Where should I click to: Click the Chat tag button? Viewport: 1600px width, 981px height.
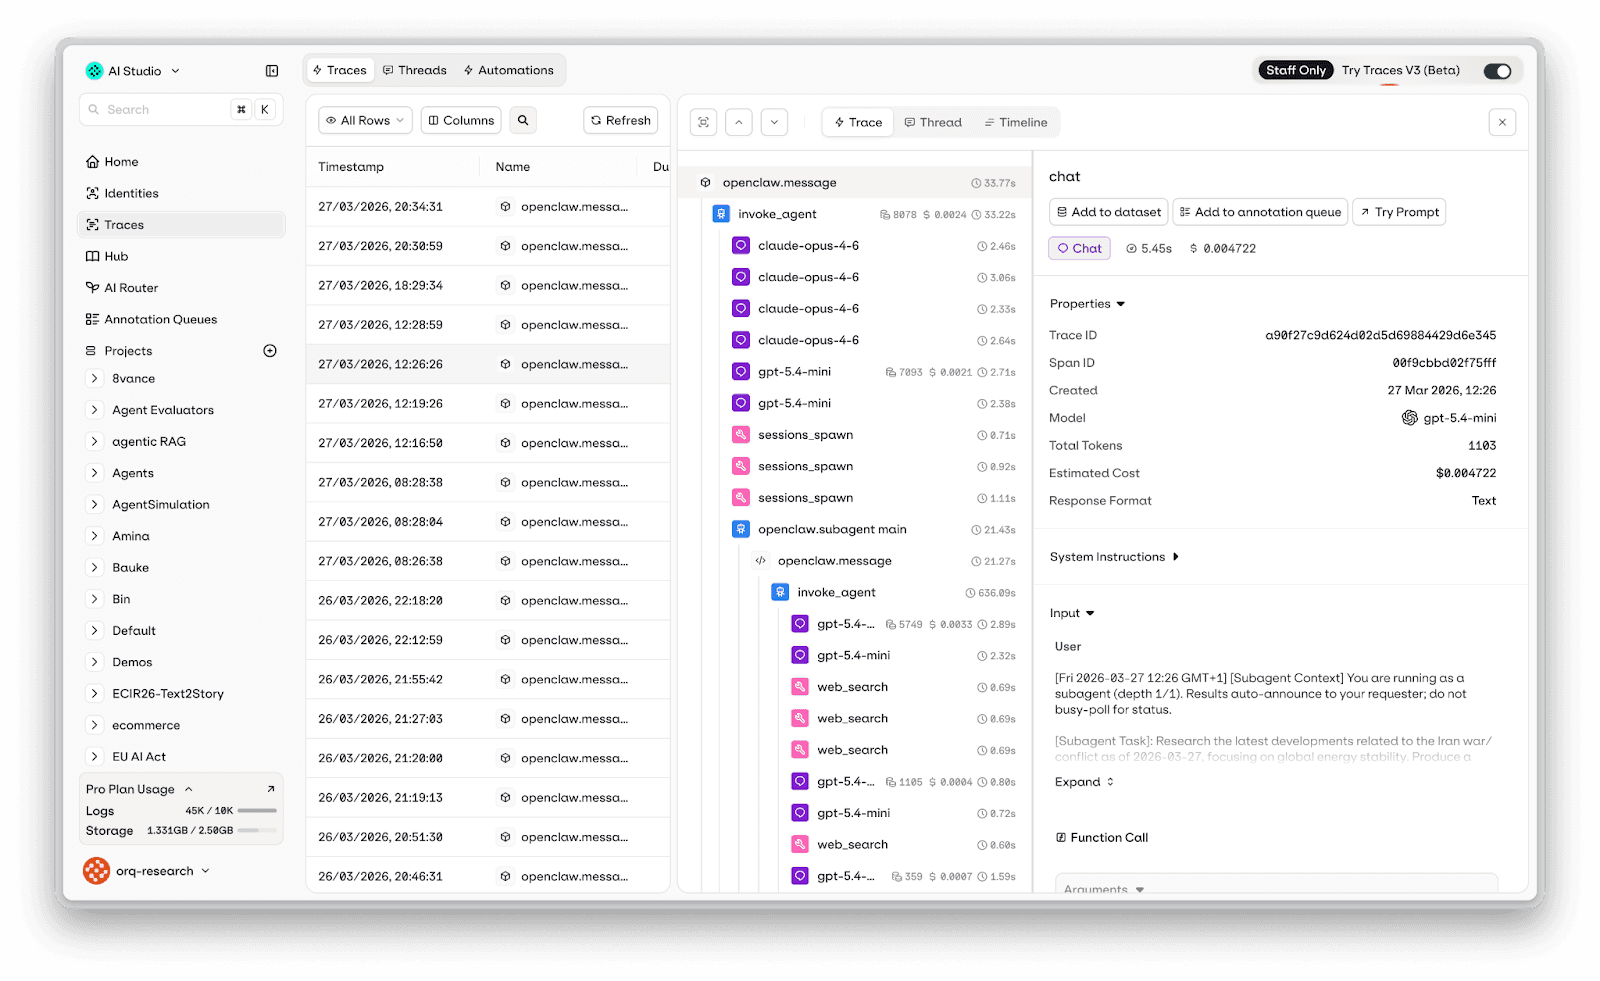point(1080,248)
